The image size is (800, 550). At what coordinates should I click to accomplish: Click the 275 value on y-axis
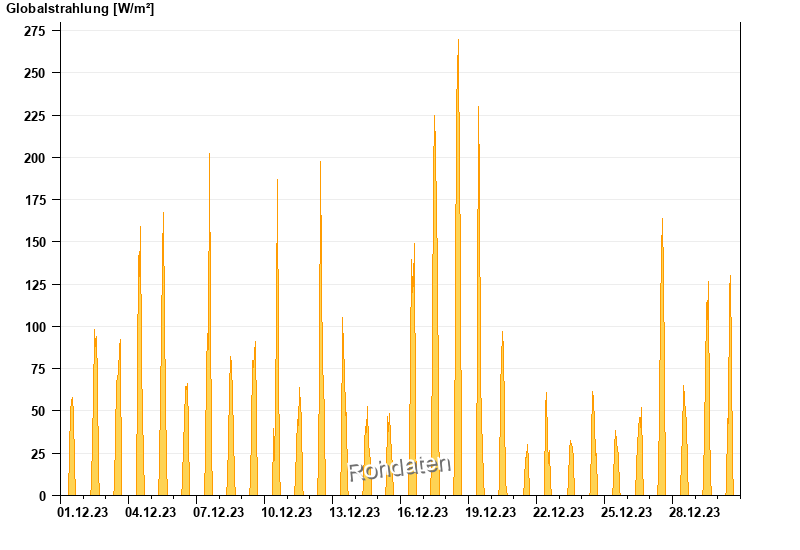[x=35, y=31]
